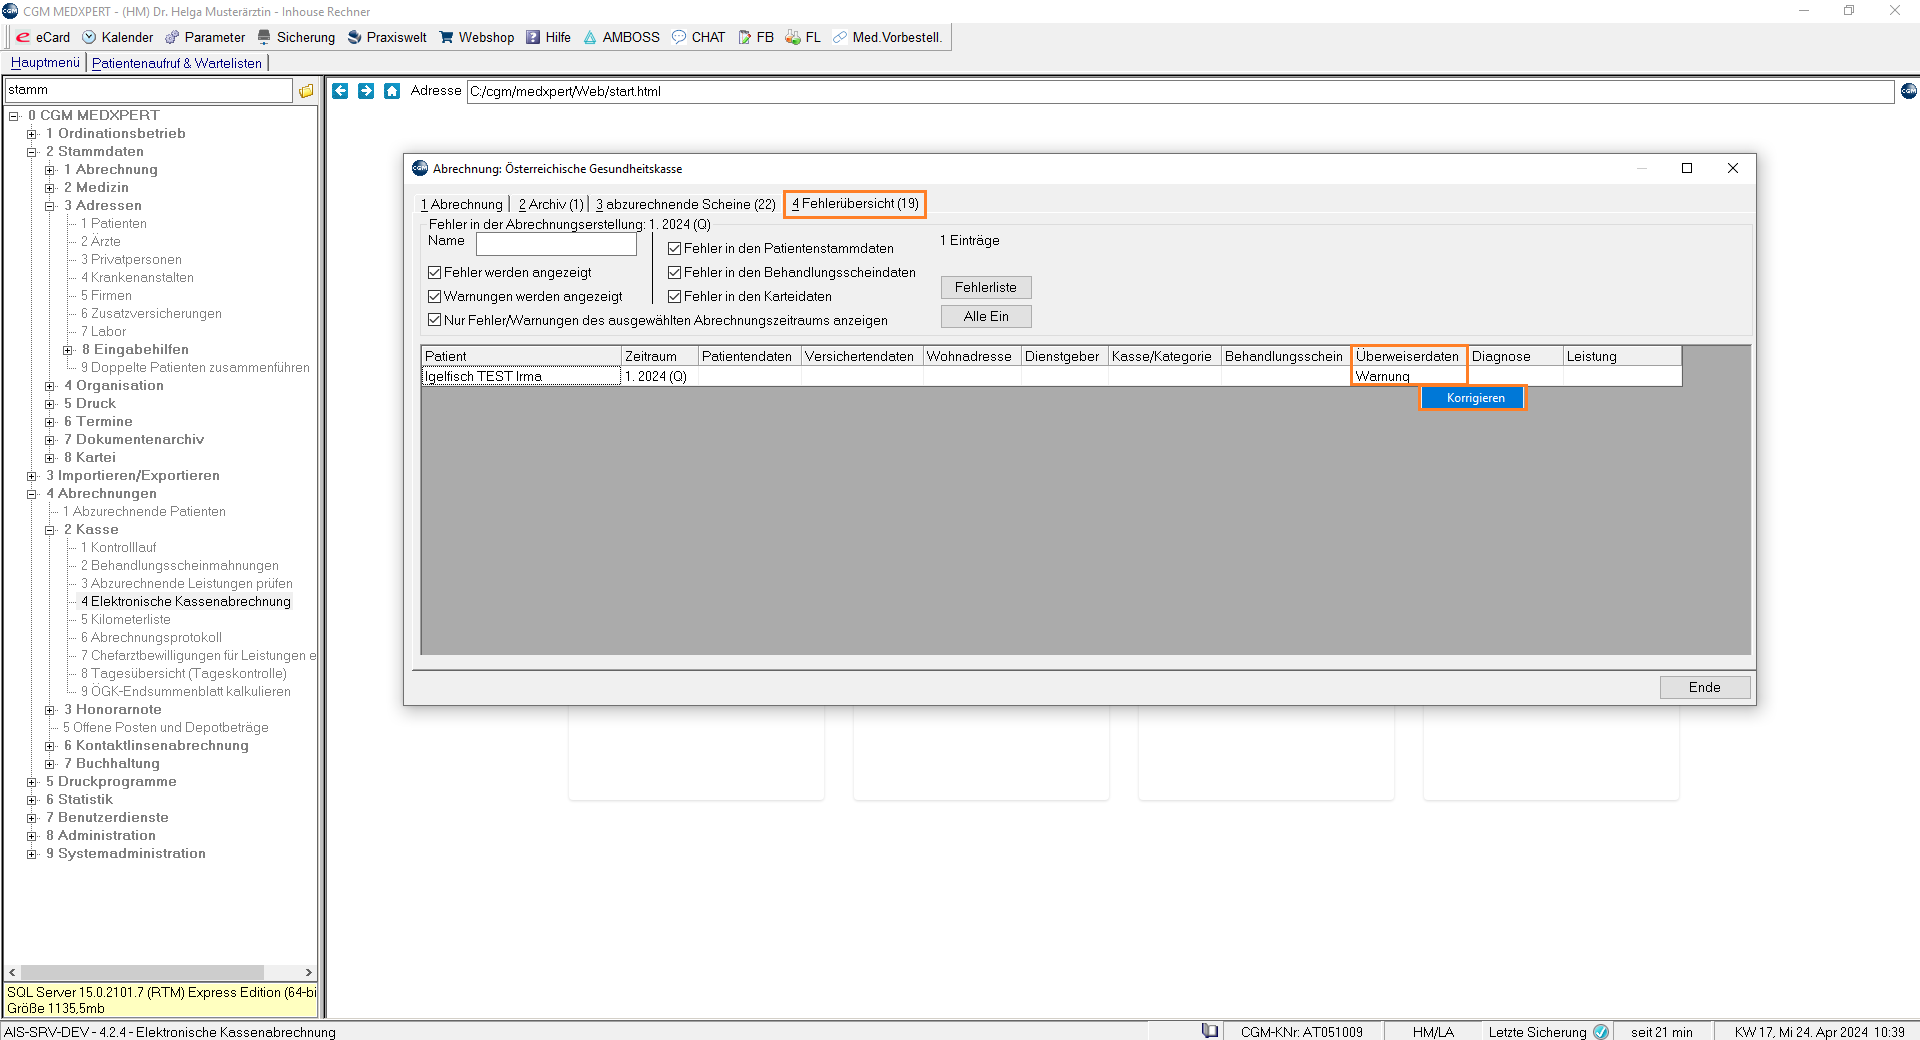Select 4 Elektronische Kassenabrechnung tree item
This screenshot has width=1920, height=1040.
[186, 602]
